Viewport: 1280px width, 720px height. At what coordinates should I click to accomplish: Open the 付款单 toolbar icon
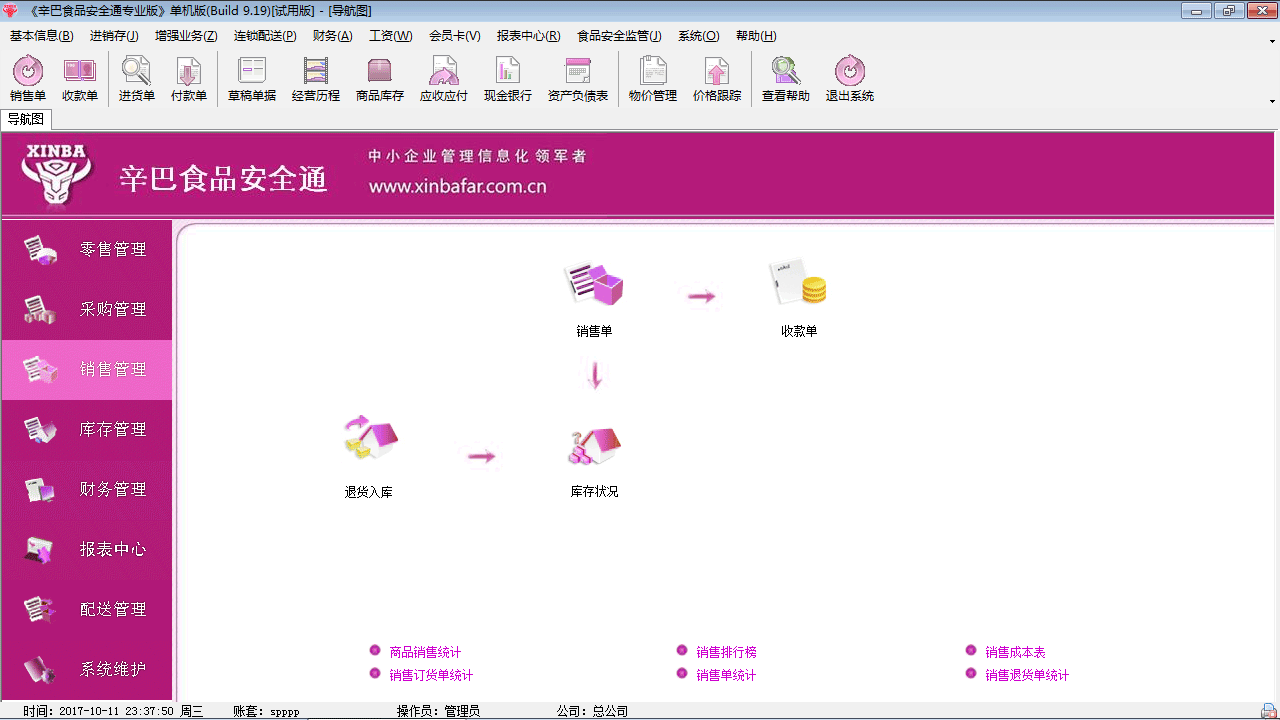(189, 79)
